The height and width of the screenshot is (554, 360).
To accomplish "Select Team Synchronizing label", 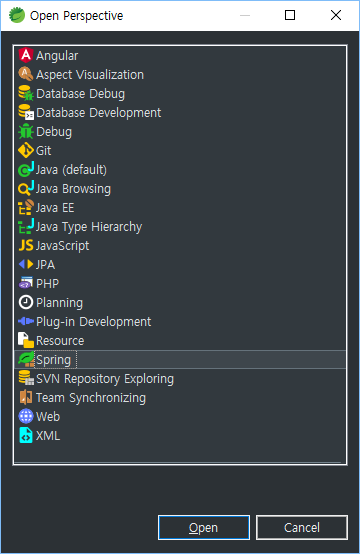I will point(91,398).
